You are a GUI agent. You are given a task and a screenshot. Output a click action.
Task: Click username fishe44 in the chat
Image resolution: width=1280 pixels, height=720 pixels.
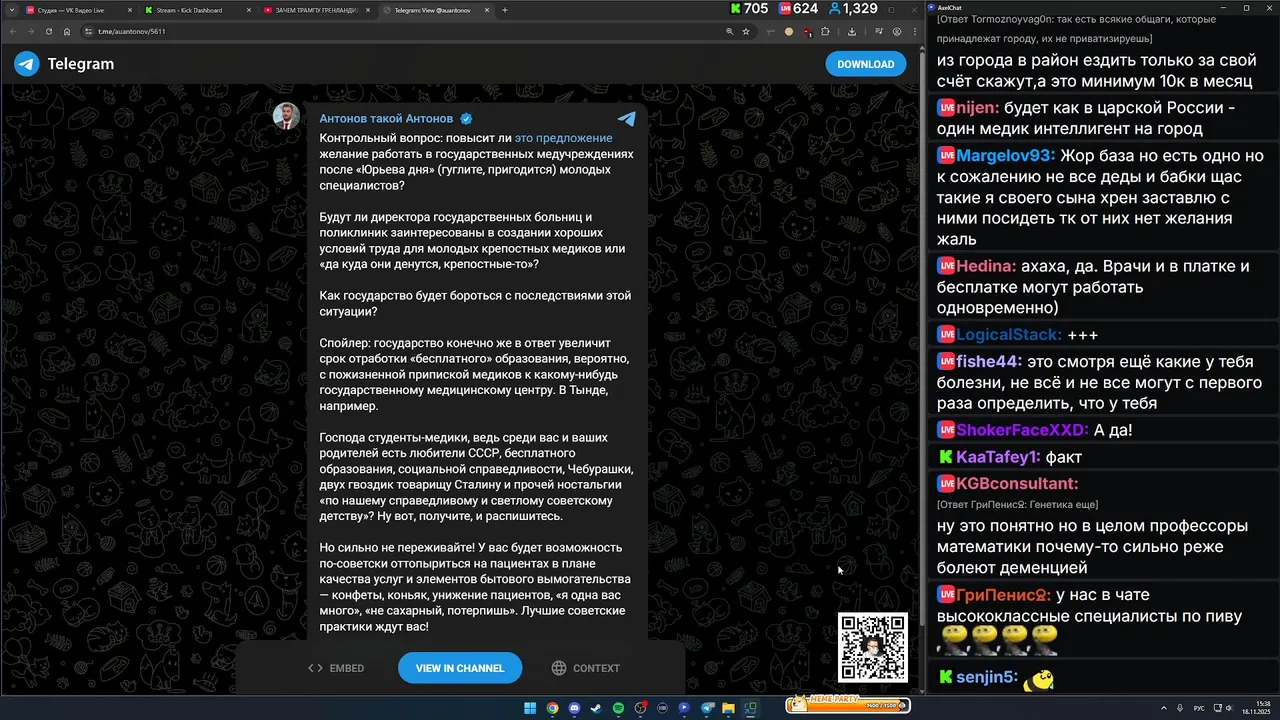click(989, 362)
